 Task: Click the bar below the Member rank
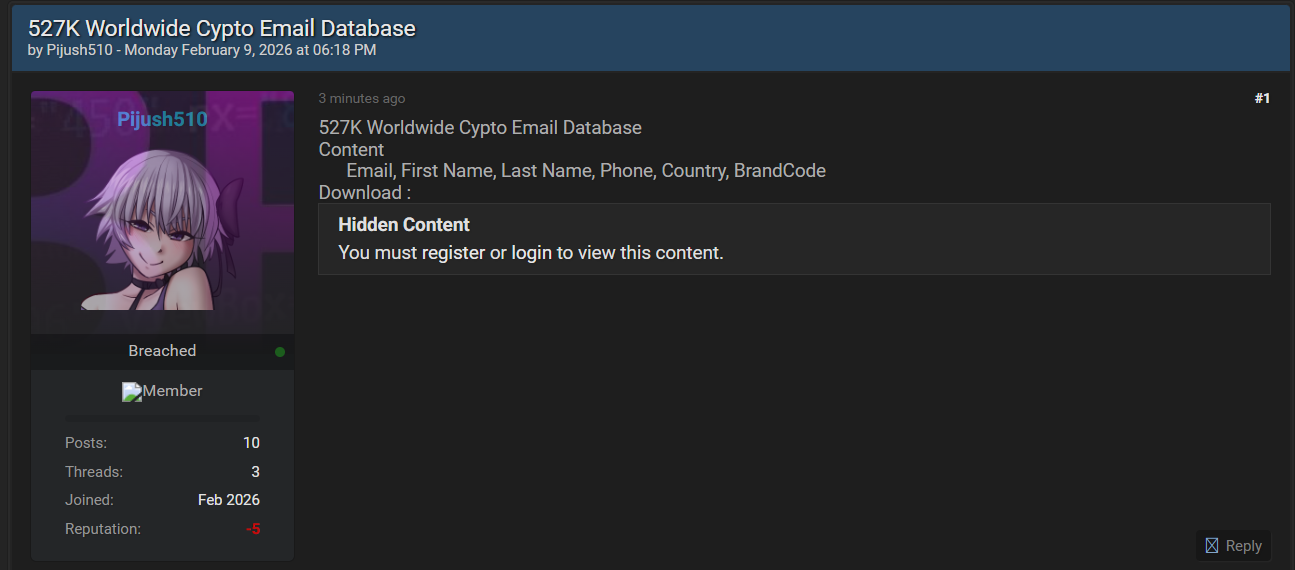click(x=162, y=417)
